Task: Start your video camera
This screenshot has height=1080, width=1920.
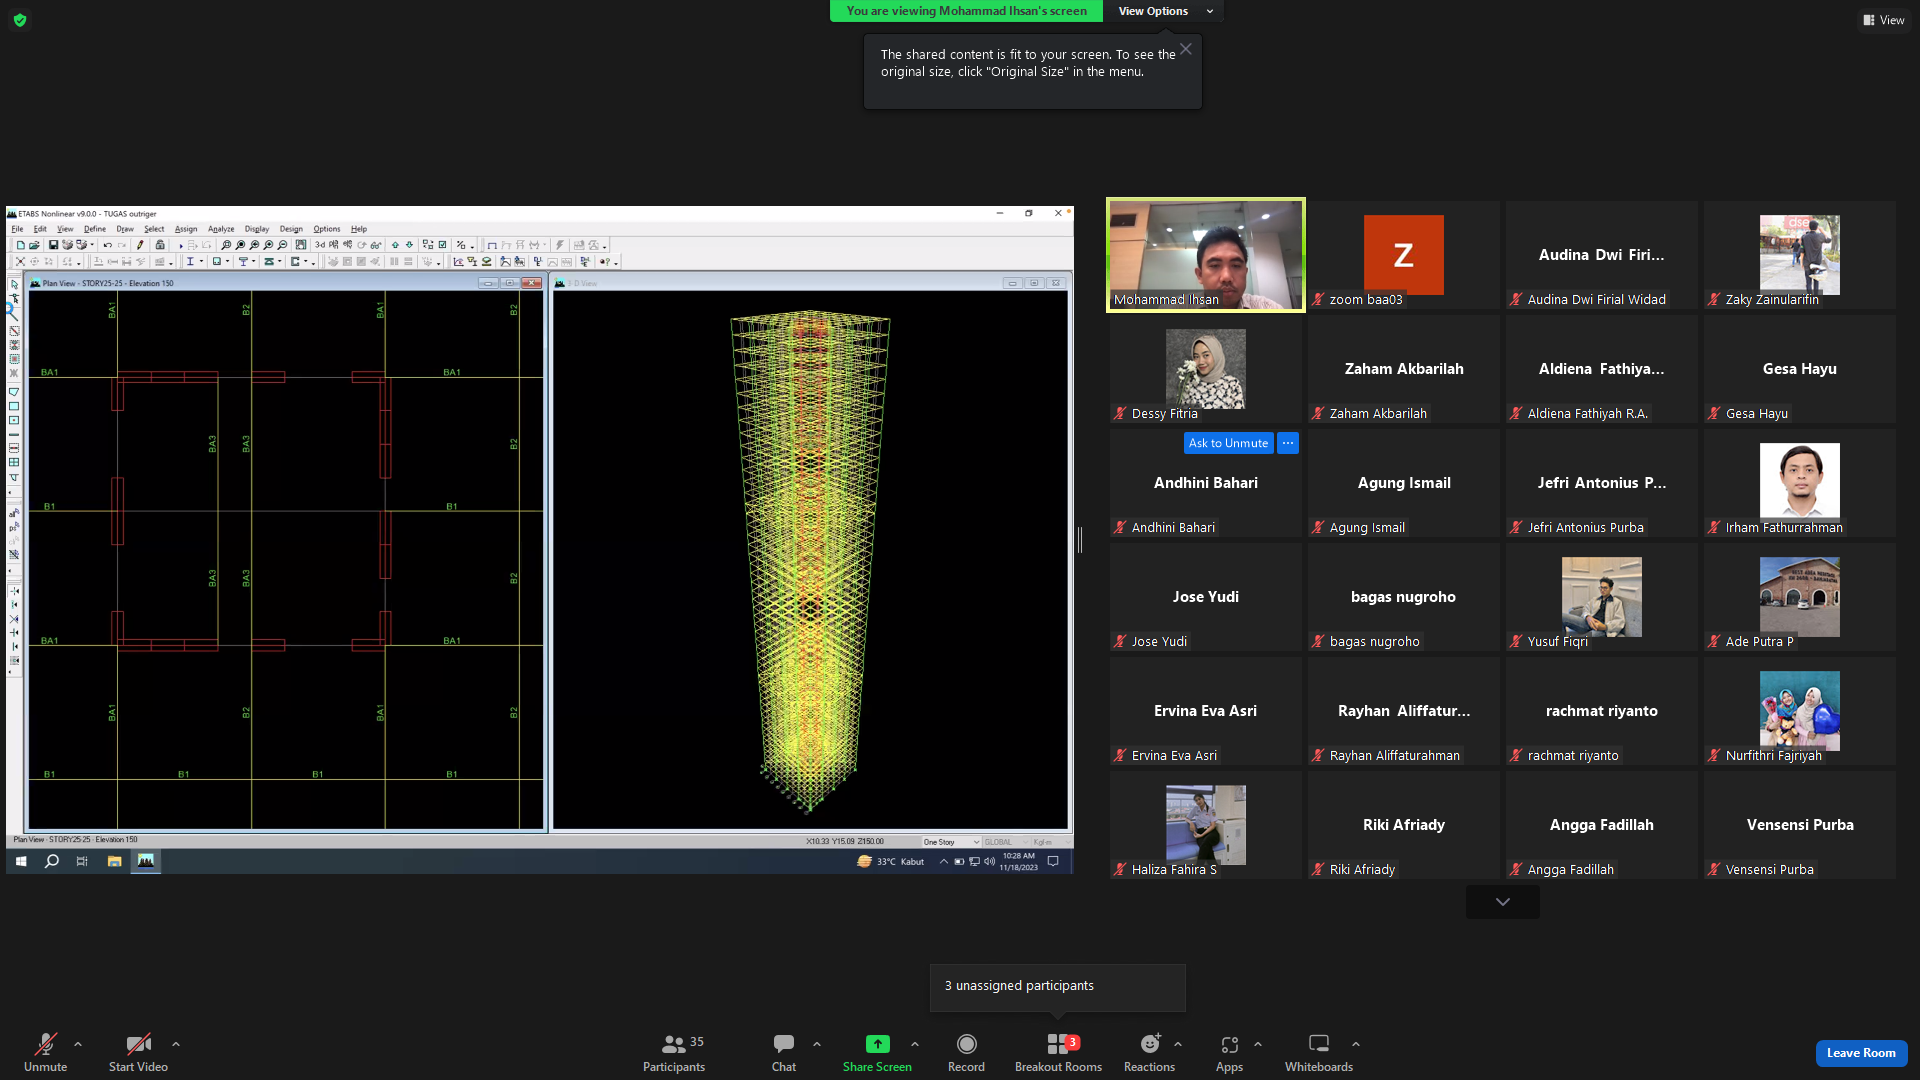Action: tap(138, 1053)
